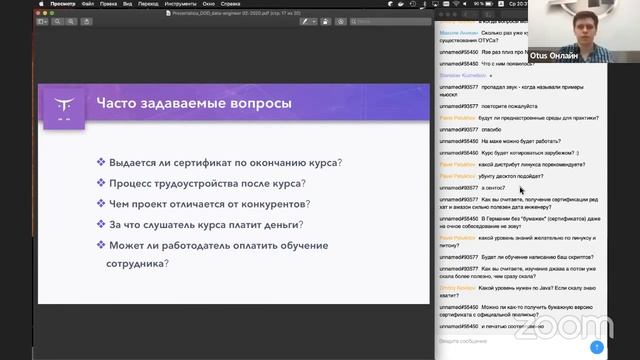Show the markup toolbar icon
Image resolution: width=640 pixels, height=360 pixels.
click(341, 21)
